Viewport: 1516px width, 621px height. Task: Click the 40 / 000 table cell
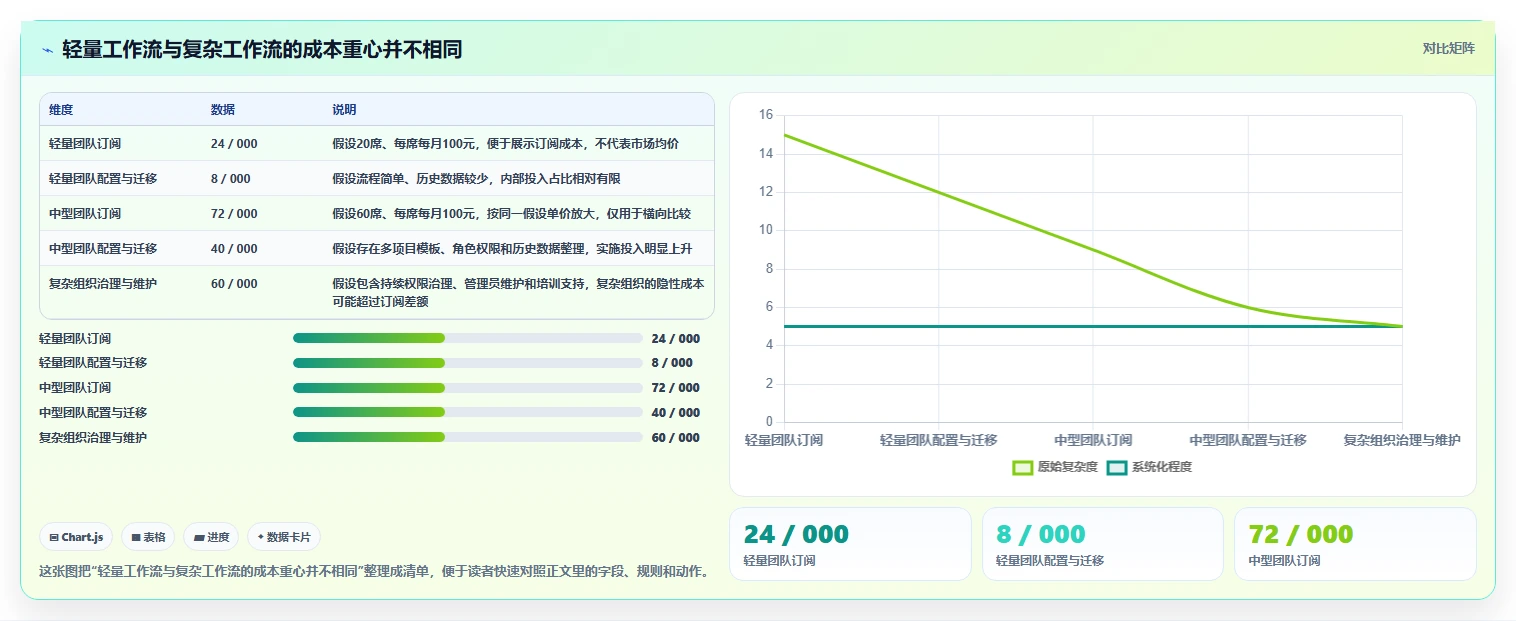pos(234,249)
